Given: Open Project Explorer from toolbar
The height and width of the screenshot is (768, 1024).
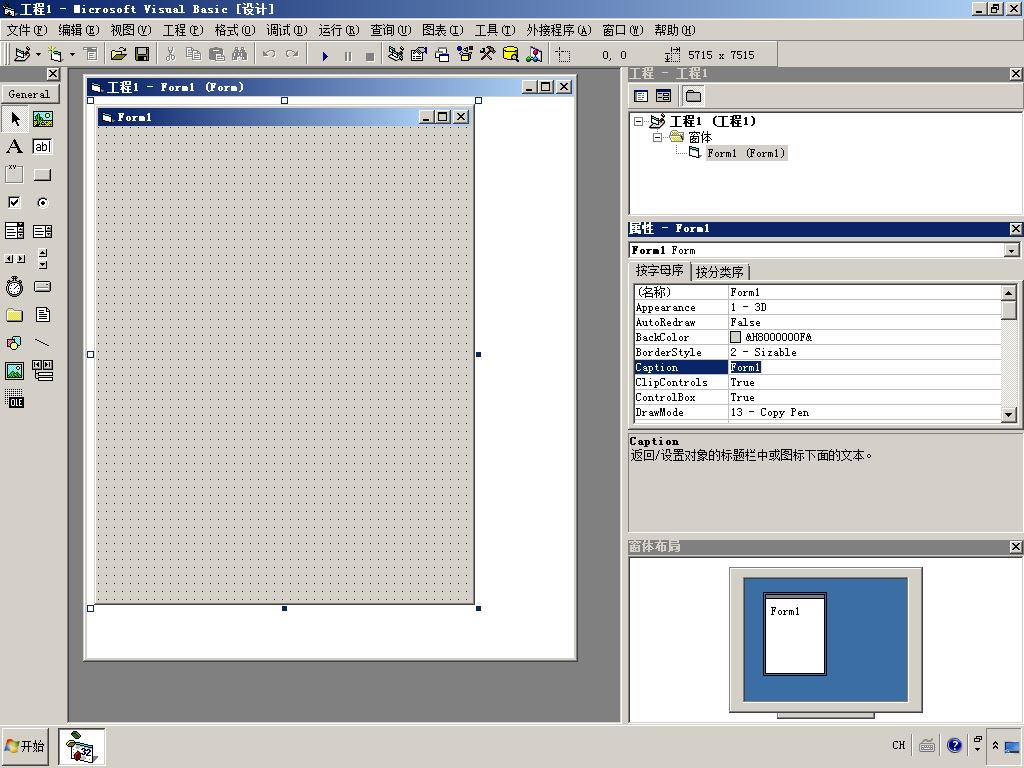Looking at the screenshot, I should click(395, 55).
